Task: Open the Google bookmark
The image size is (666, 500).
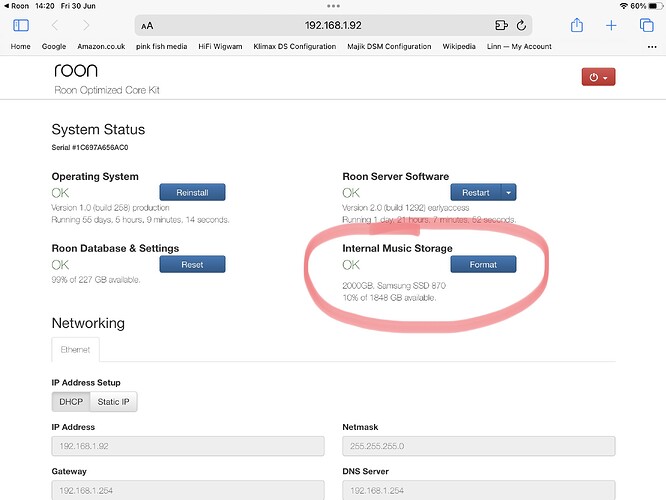Action: coord(54,46)
